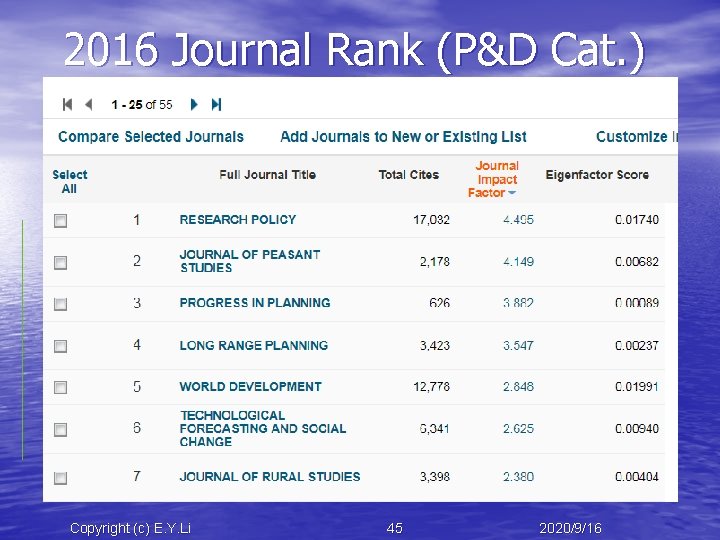Go to previous page of results
720x540 pixels.
click(89, 105)
